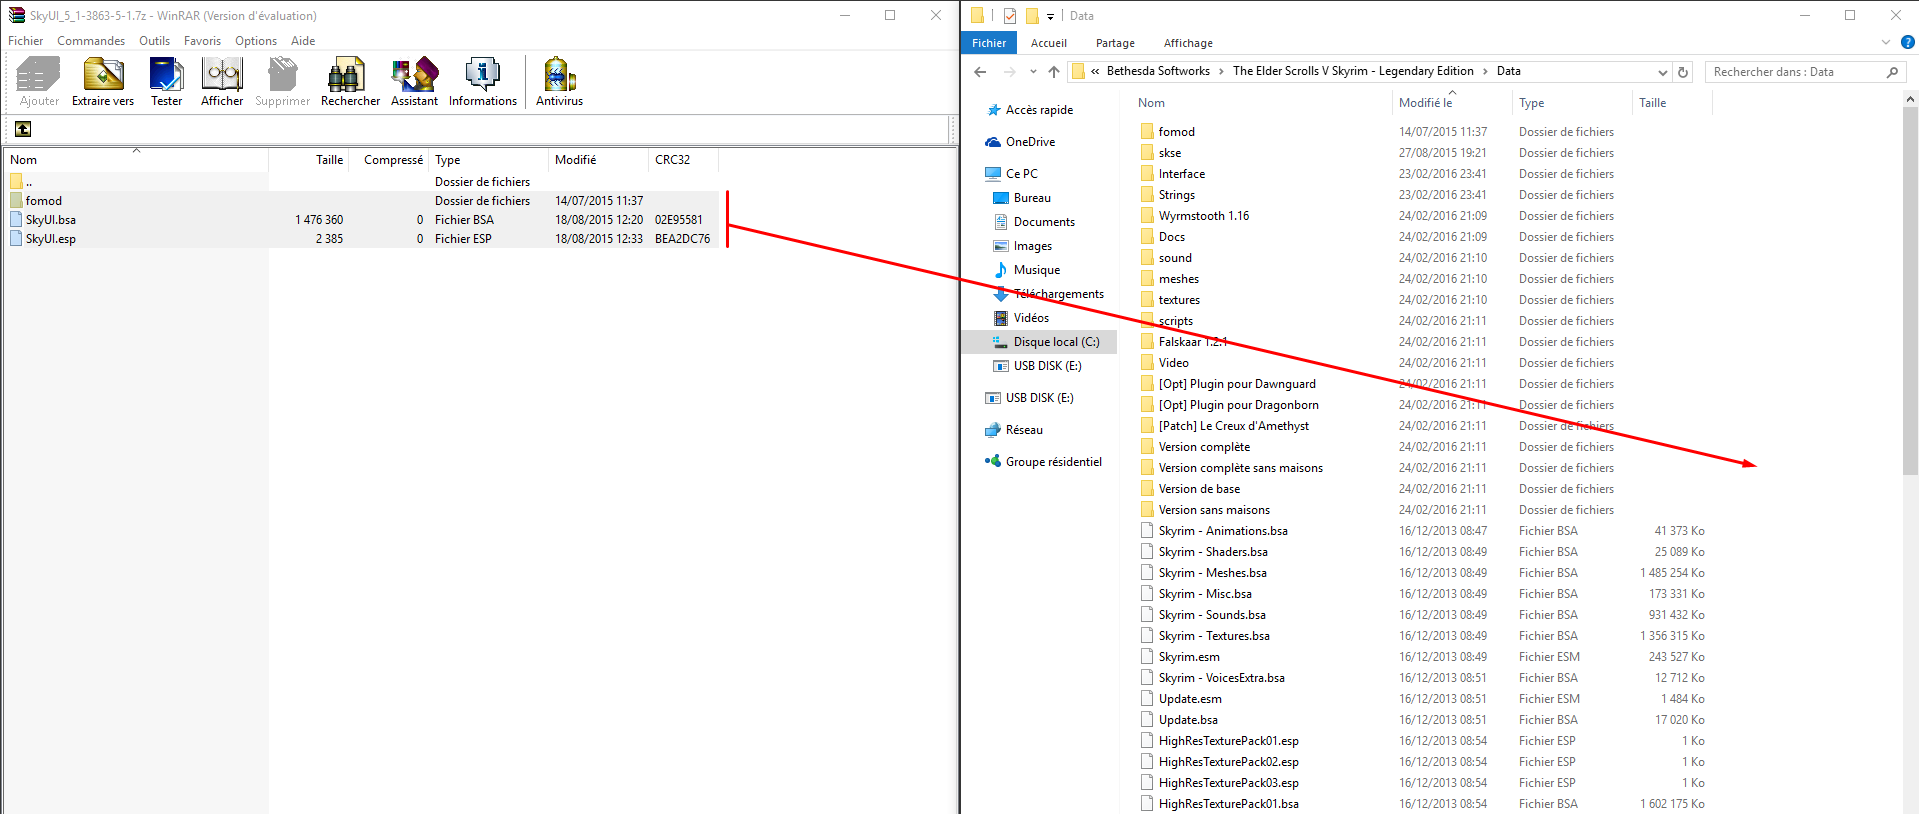Screen dimensions: 1919x814
Task: Open Musique folder in sidebar
Action: 1027,270
